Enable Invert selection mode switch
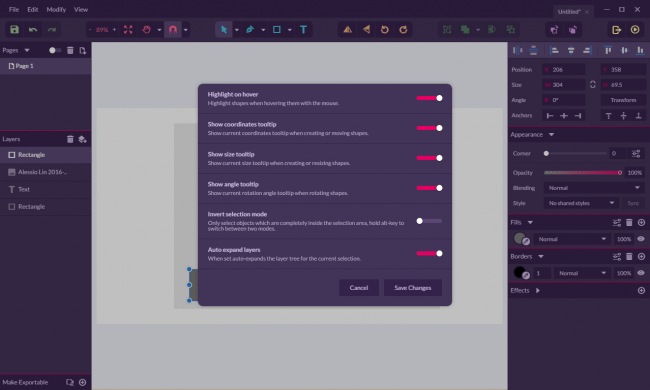This screenshot has width=650, height=390. click(429, 221)
